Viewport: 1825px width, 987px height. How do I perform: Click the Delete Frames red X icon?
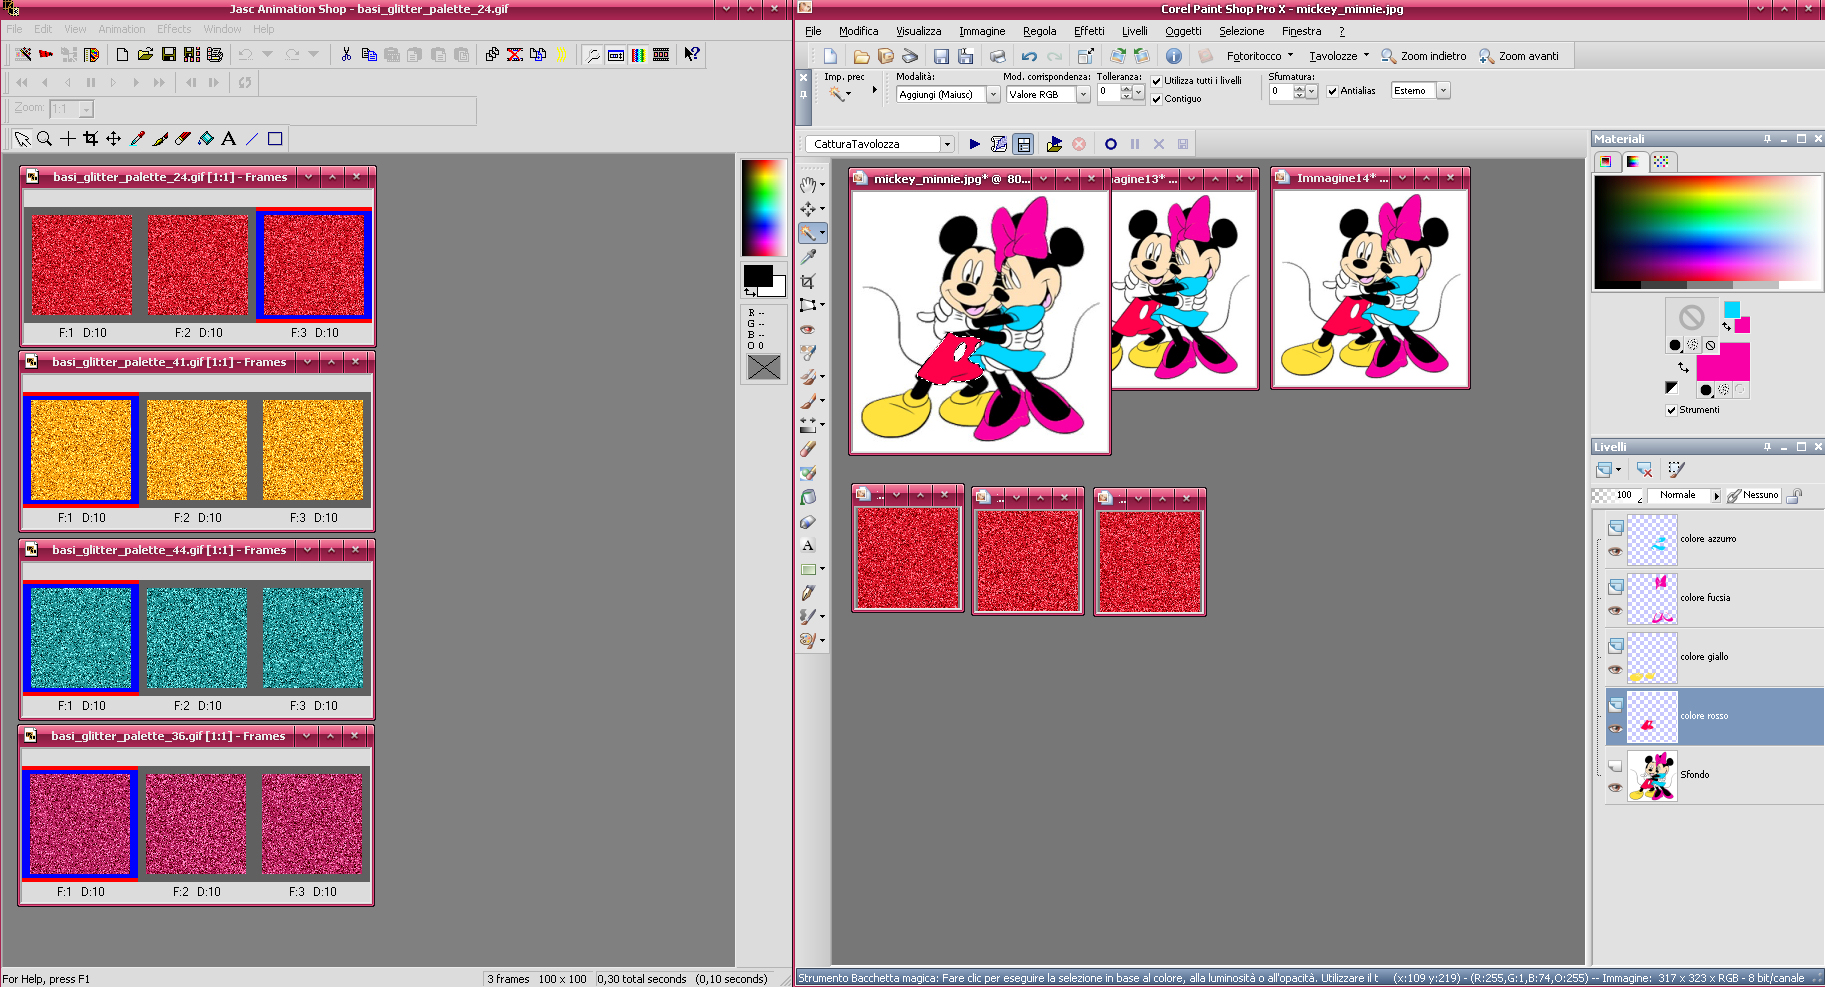(x=515, y=54)
